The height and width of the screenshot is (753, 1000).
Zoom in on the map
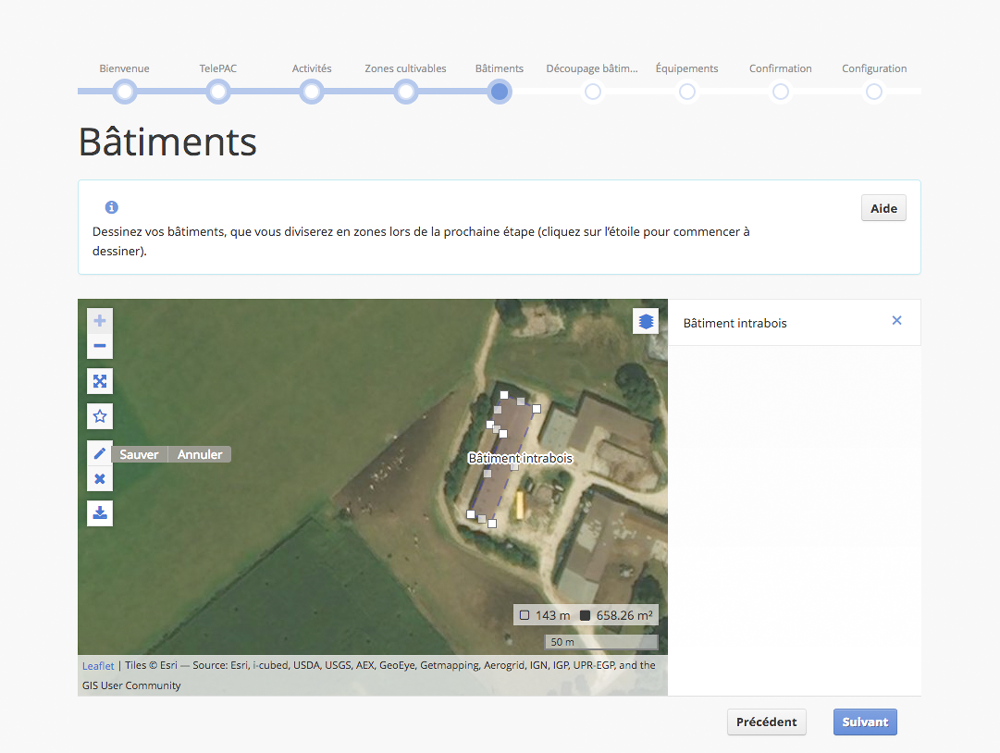click(x=99, y=320)
